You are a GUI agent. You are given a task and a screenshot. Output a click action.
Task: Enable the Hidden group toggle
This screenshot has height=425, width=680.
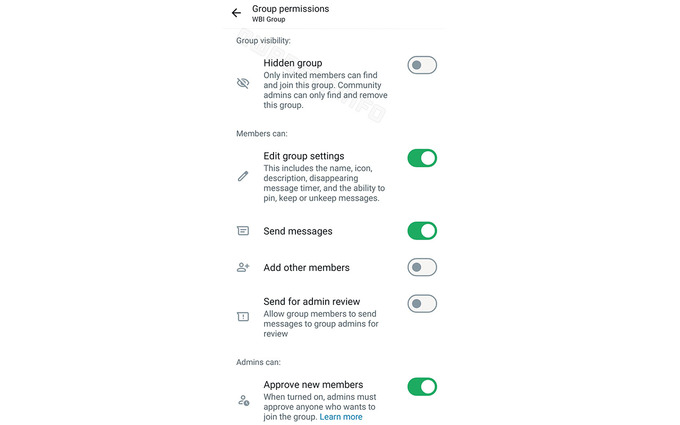point(422,65)
